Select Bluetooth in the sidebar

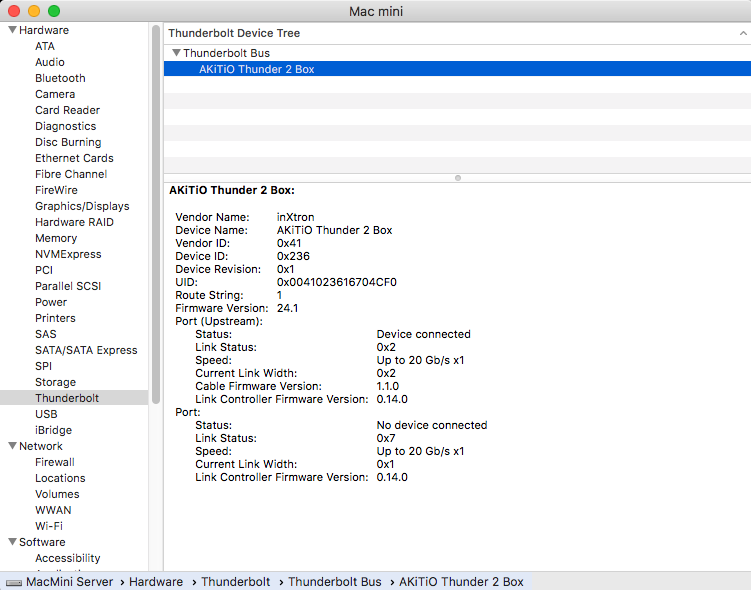[60, 78]
